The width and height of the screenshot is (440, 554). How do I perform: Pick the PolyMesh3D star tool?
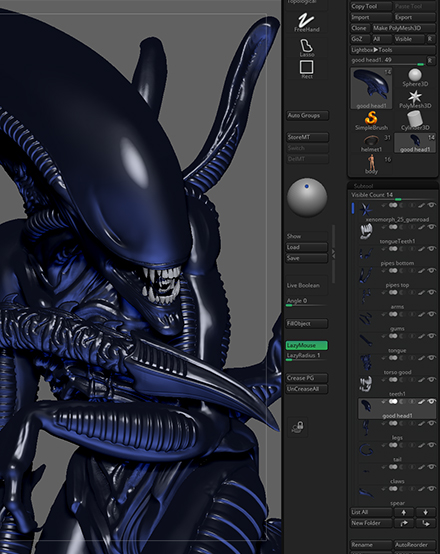point(415,99)
